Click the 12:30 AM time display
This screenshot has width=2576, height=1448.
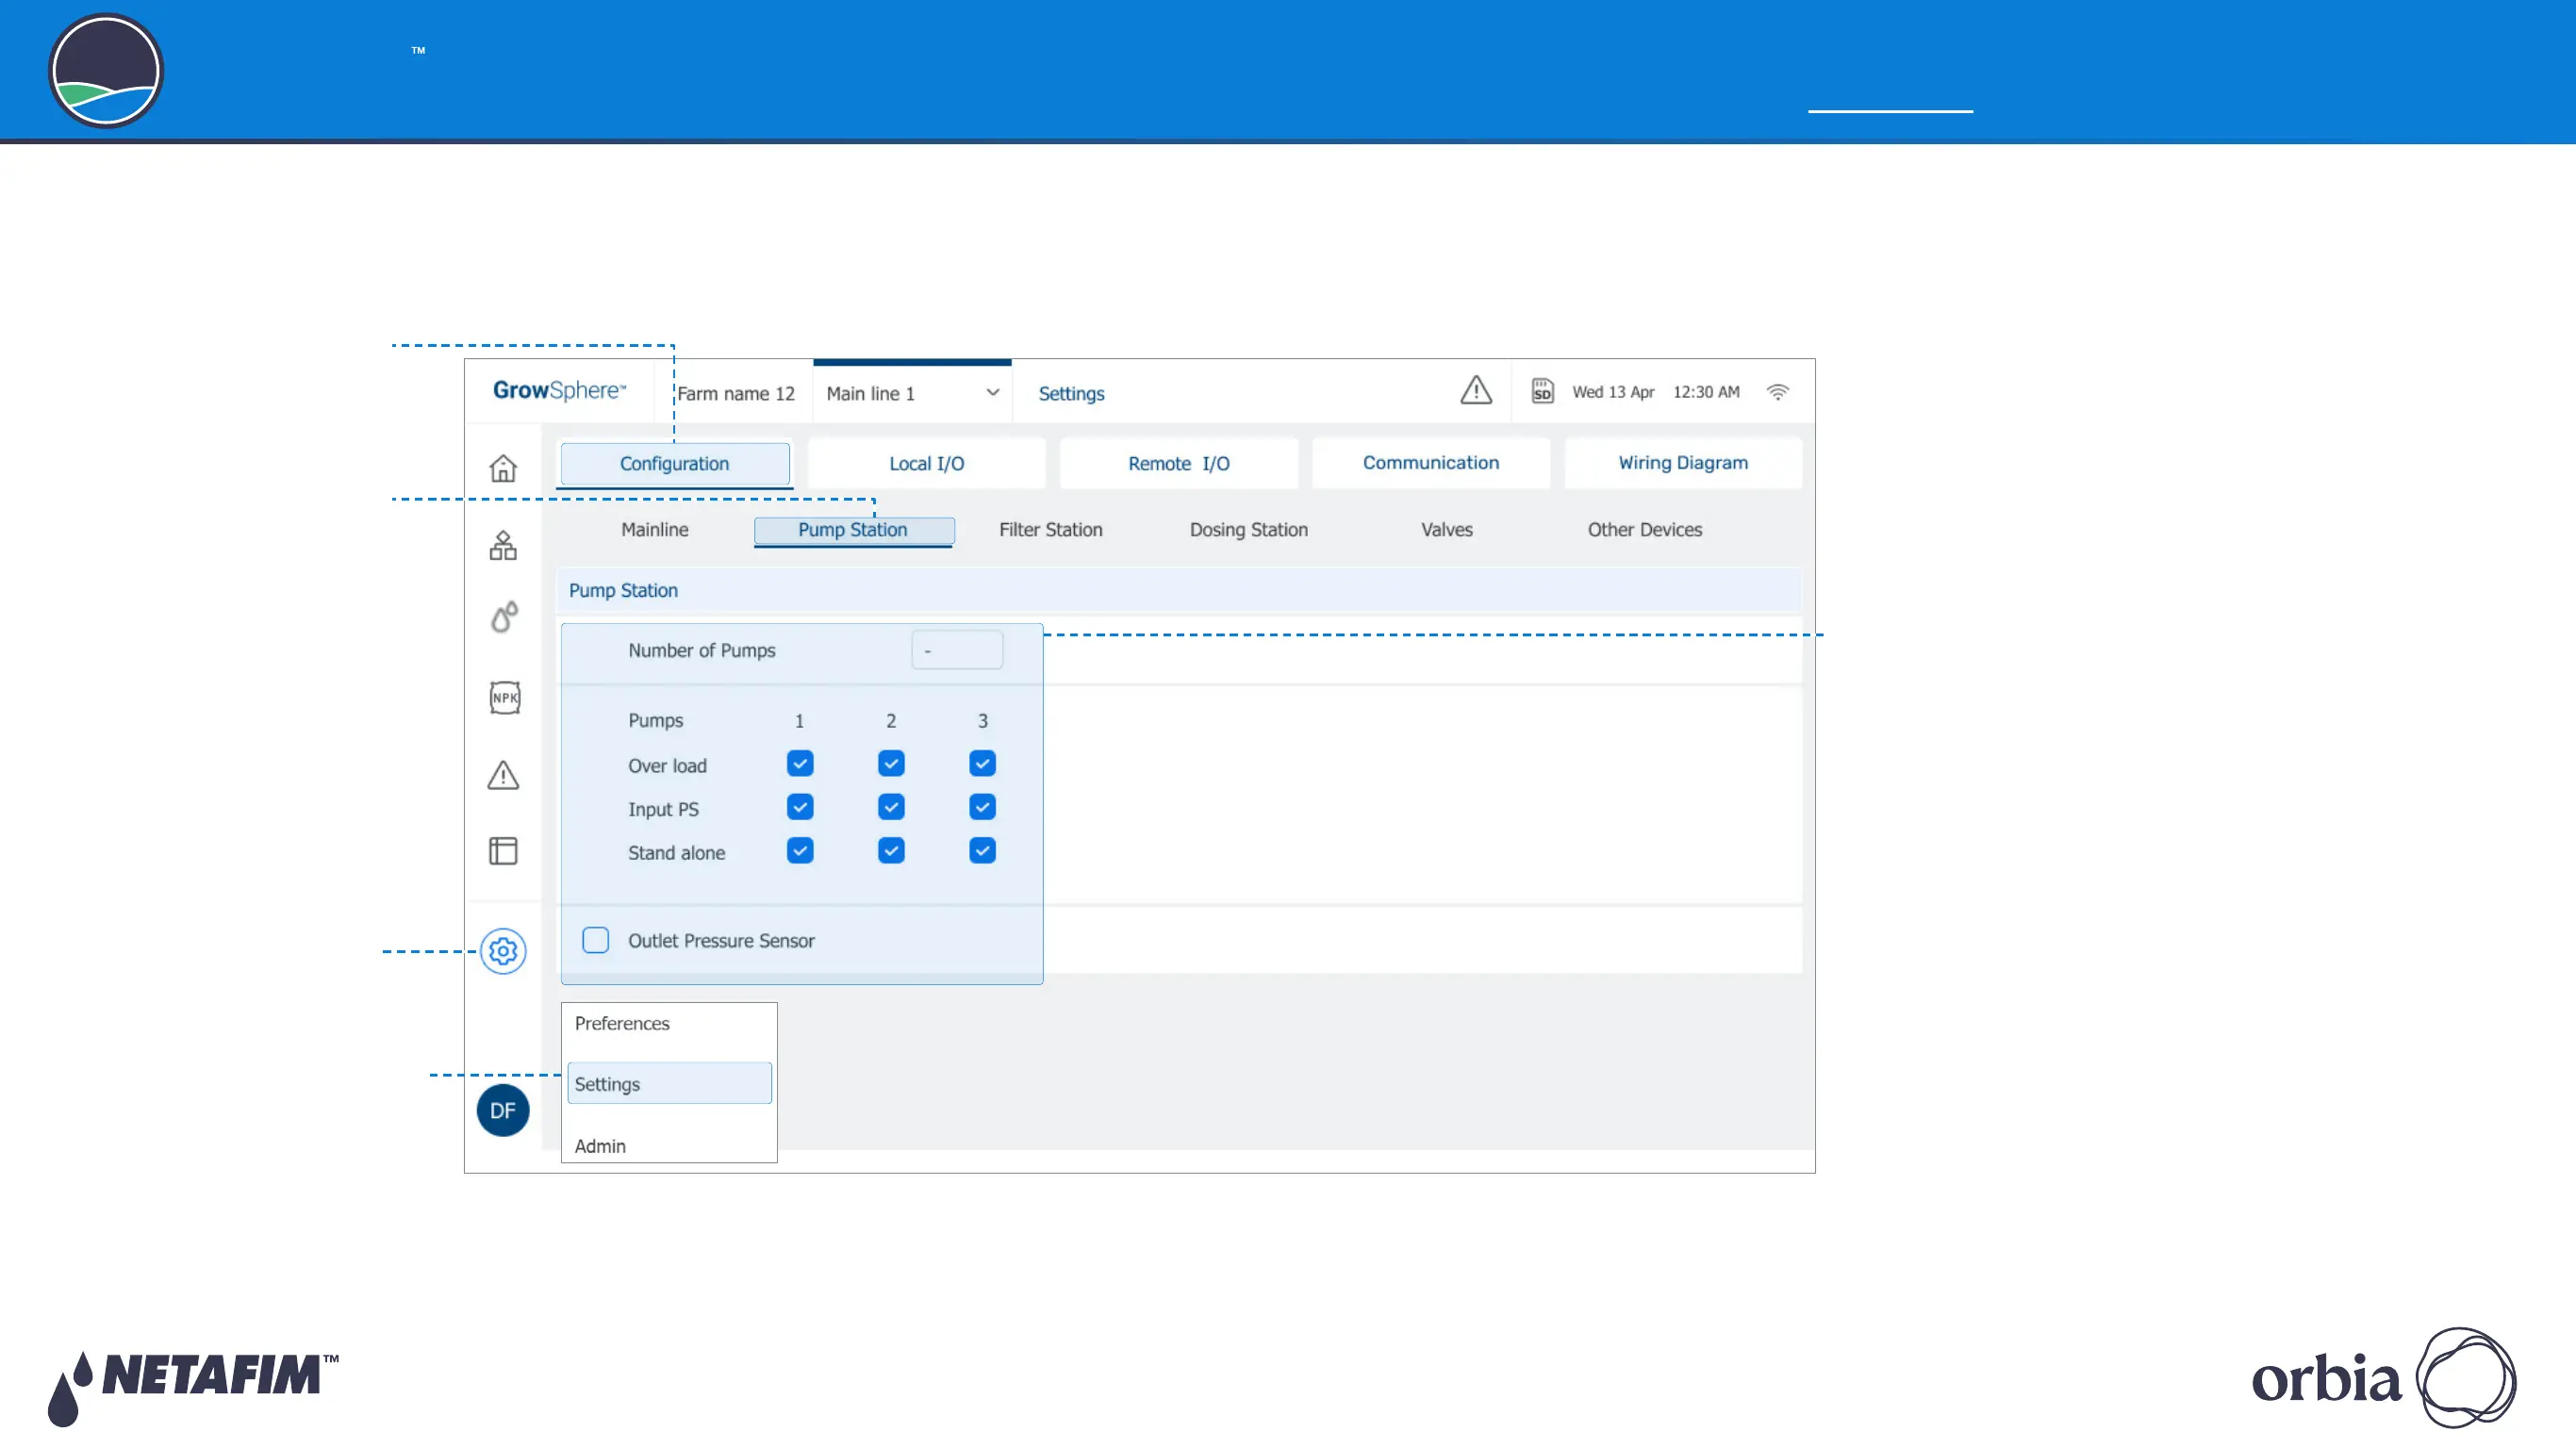(1706, 392)
